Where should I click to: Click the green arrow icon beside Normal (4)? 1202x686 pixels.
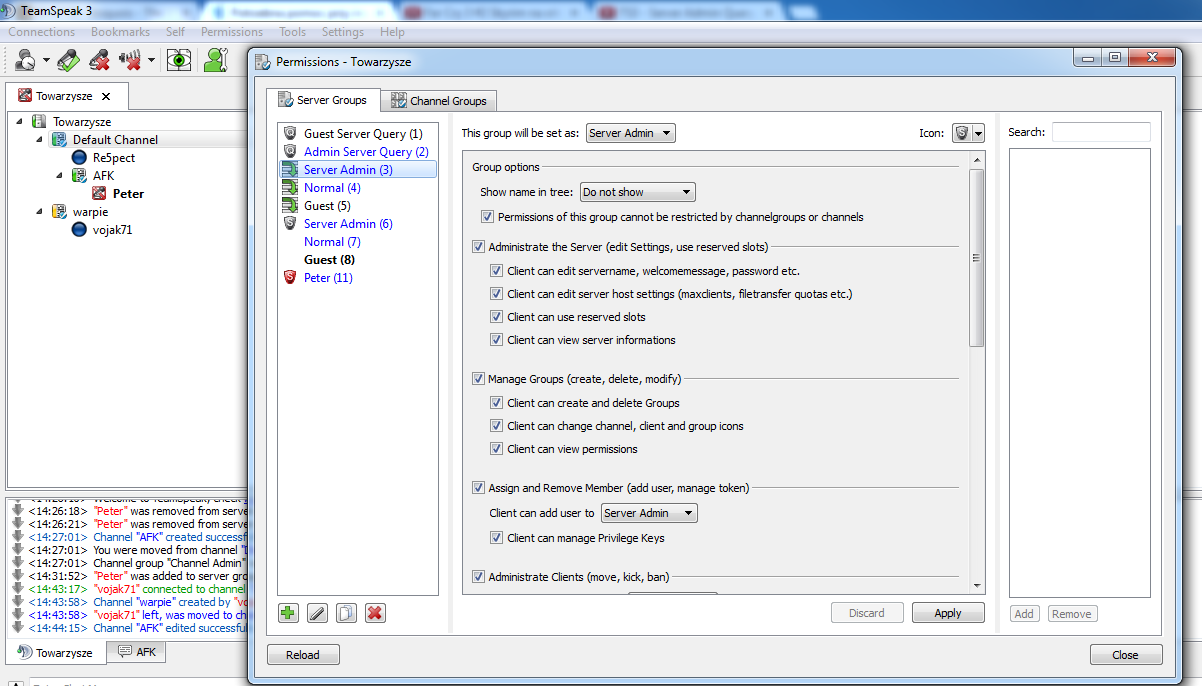(290, 188)
